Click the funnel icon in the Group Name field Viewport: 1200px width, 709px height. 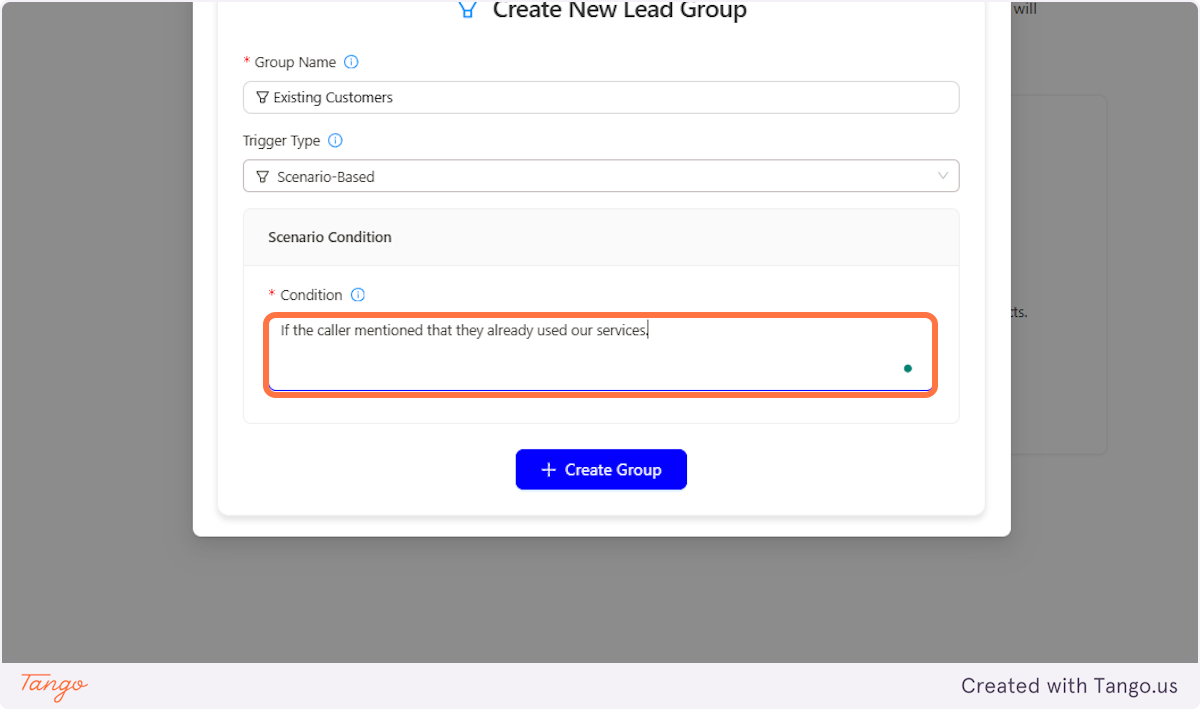pyautogui.click(x=263, y=98)
